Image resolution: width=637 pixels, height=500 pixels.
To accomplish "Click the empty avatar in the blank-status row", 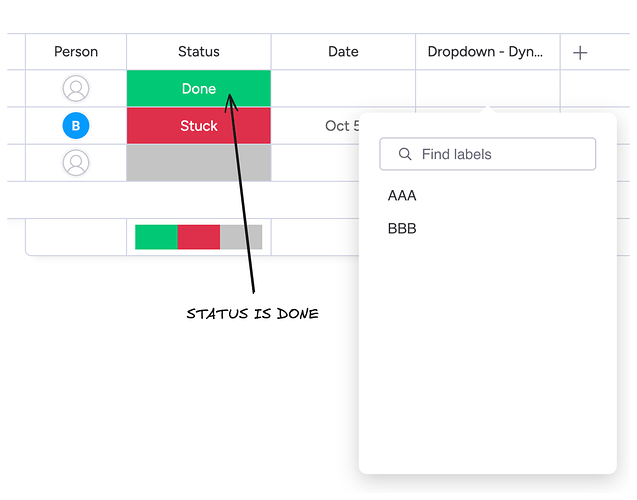I will (76, 162).
